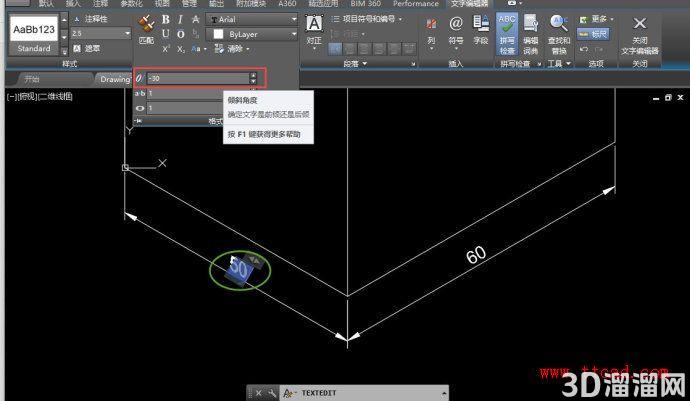Minimize the drawing viewport window
Viewport: 690px width, 401px height.
[x=656, y=99]
